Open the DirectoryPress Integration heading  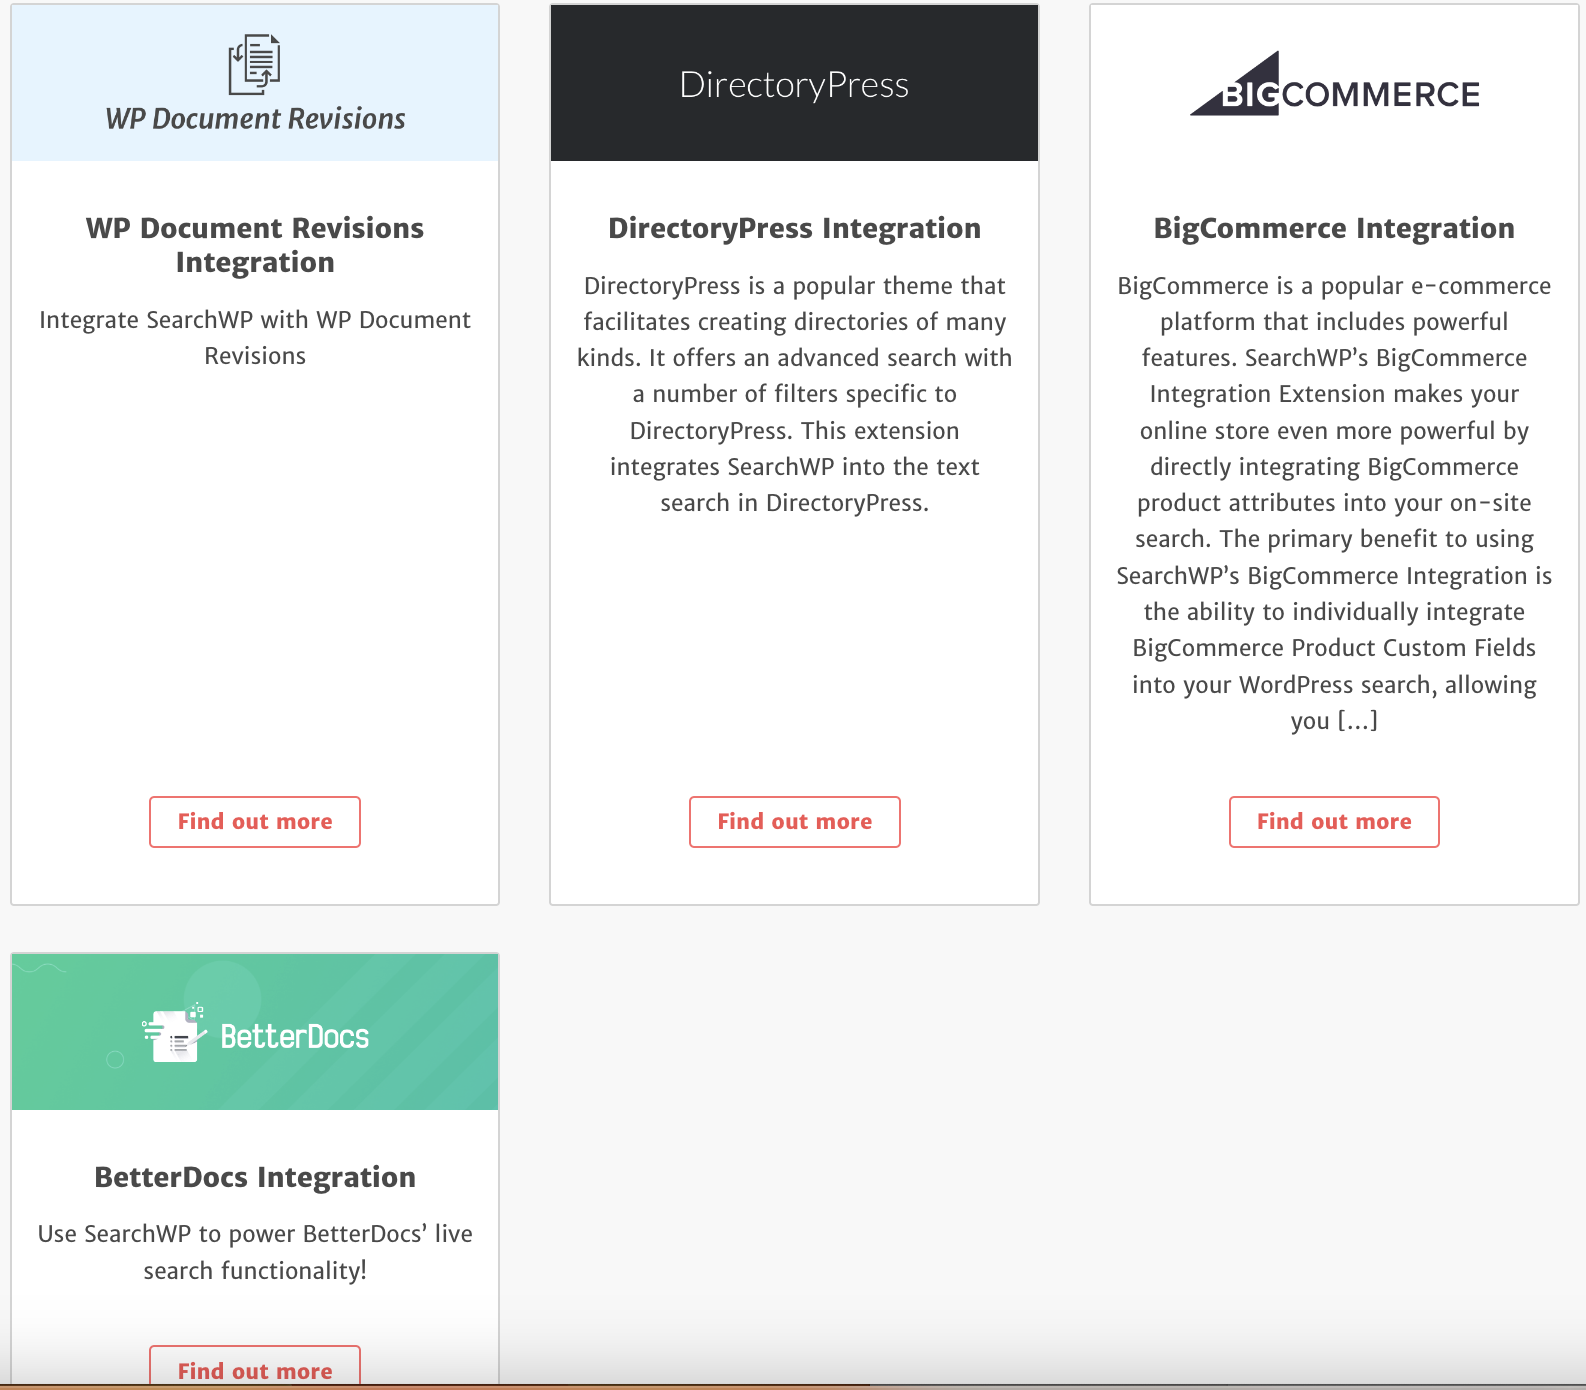(x=795, y=228)
